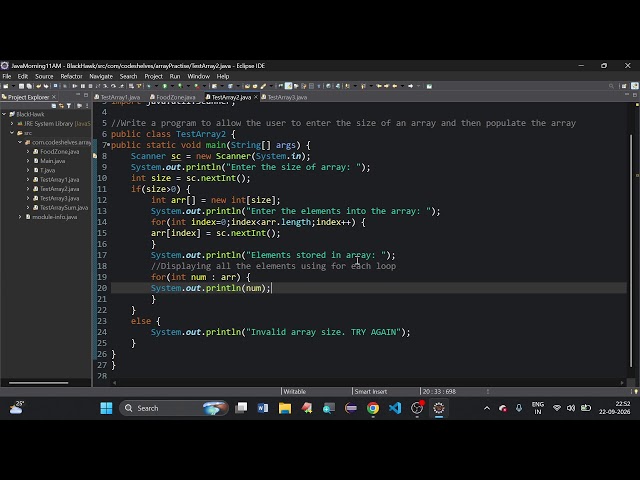This screenshot has width=640, height=480.
Task: Collapse the src folder
Action: tap(12, 133)
